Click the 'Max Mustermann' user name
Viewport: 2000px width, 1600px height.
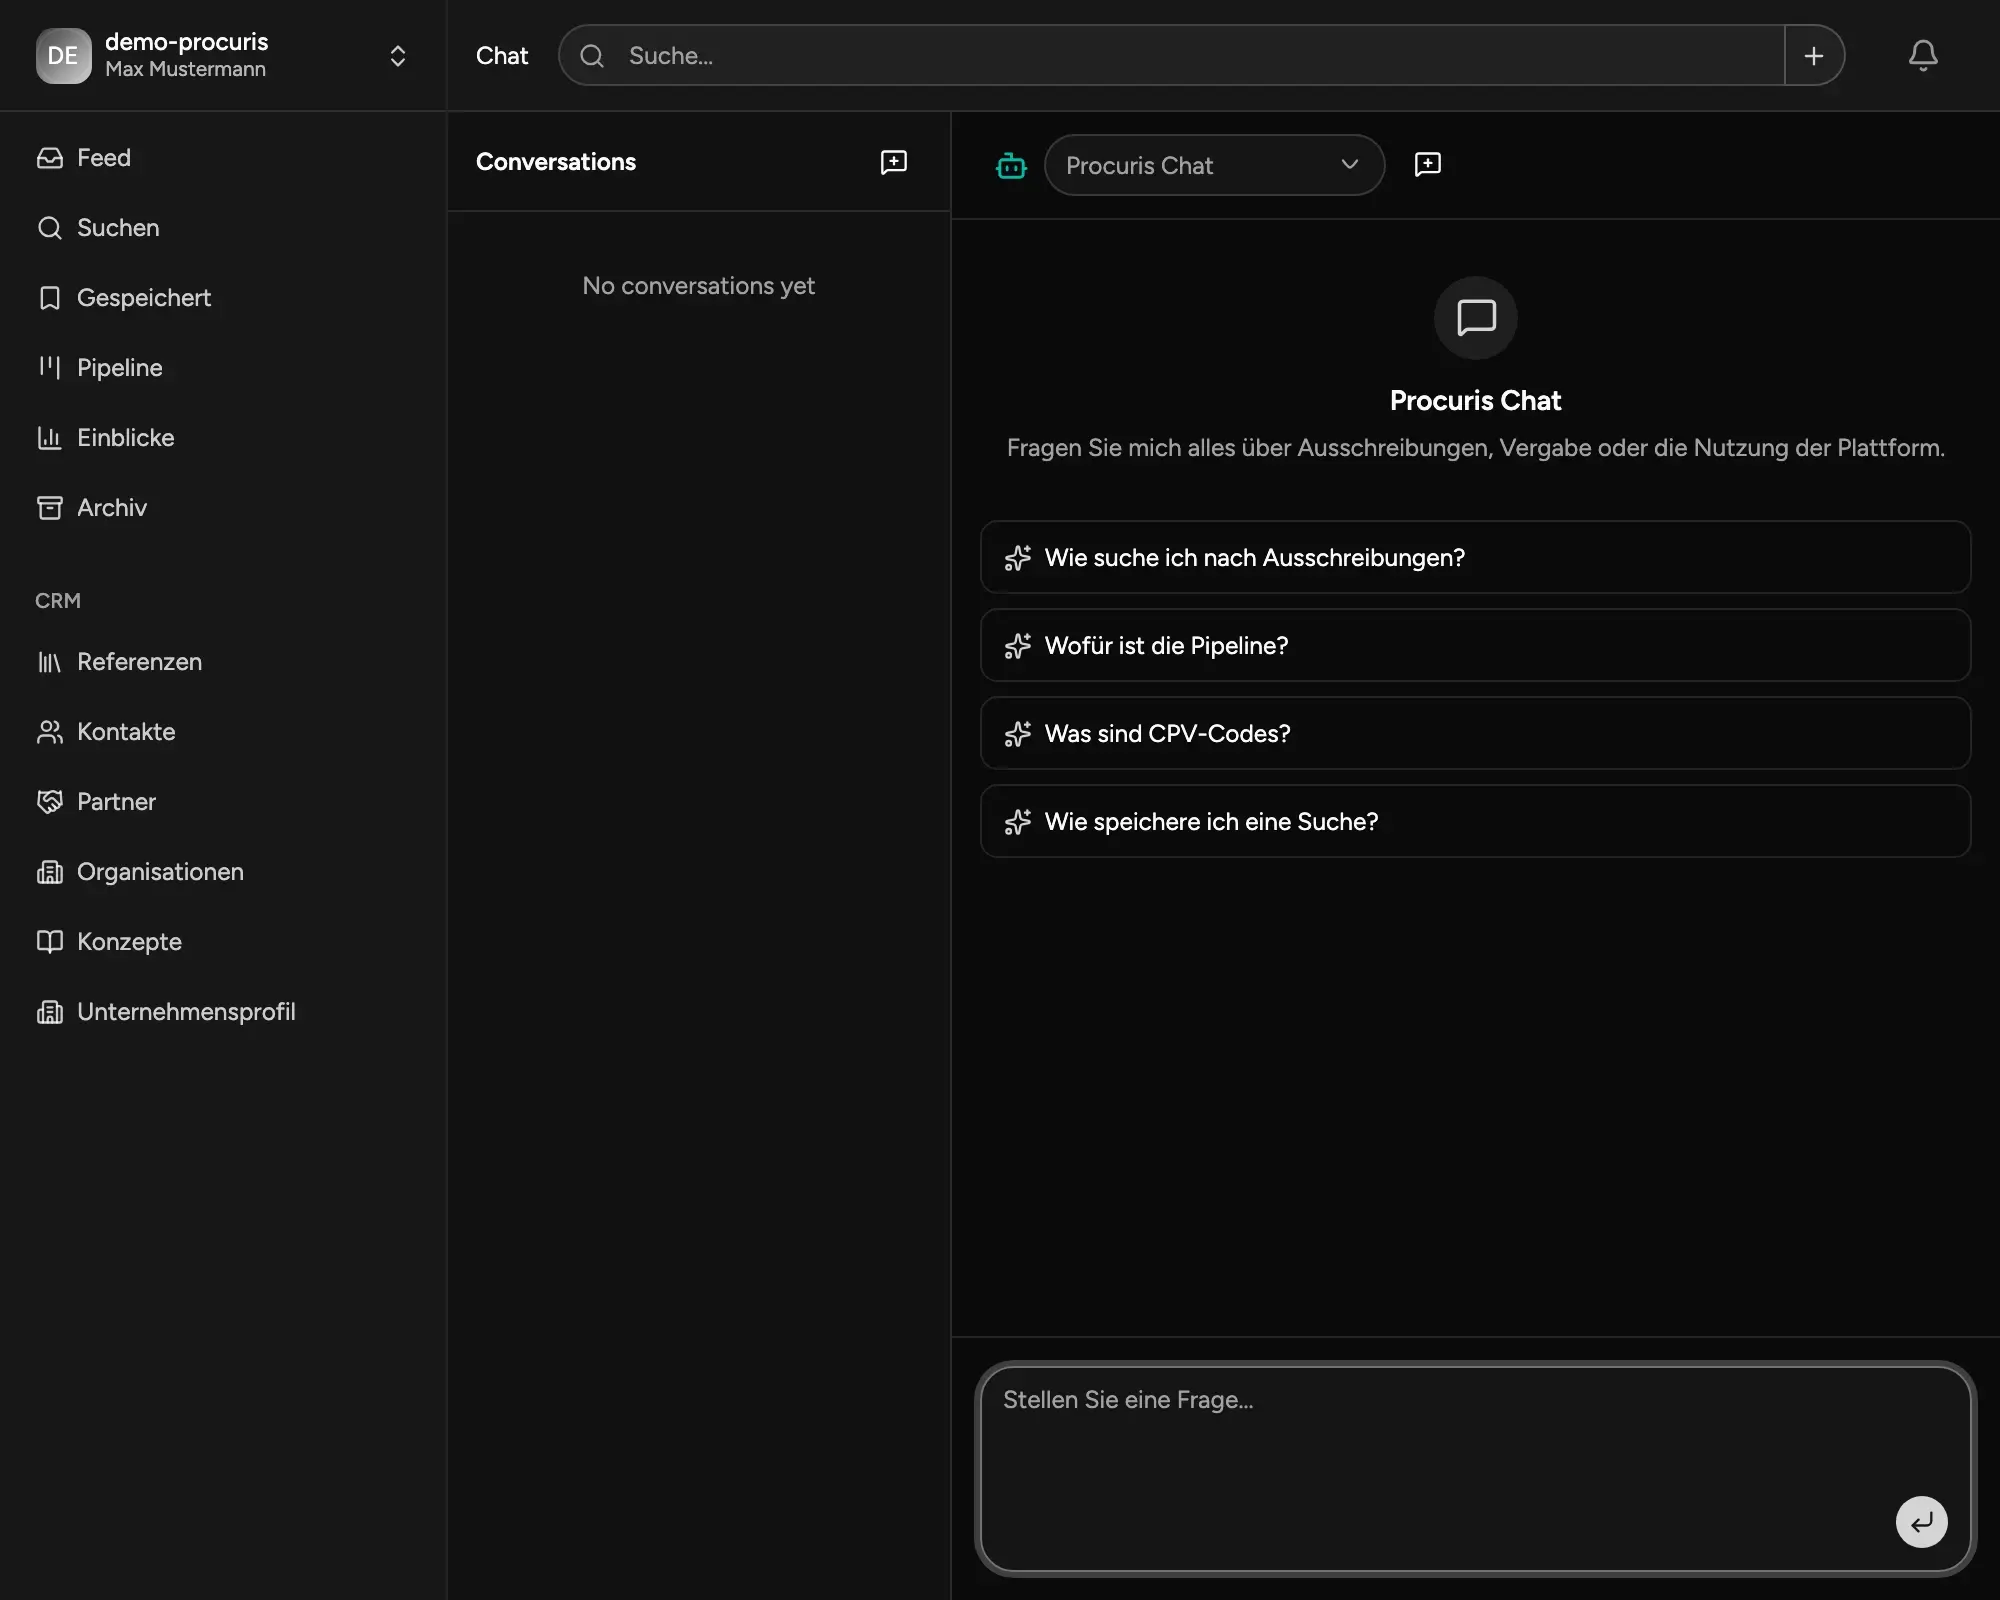click(186, 69)
